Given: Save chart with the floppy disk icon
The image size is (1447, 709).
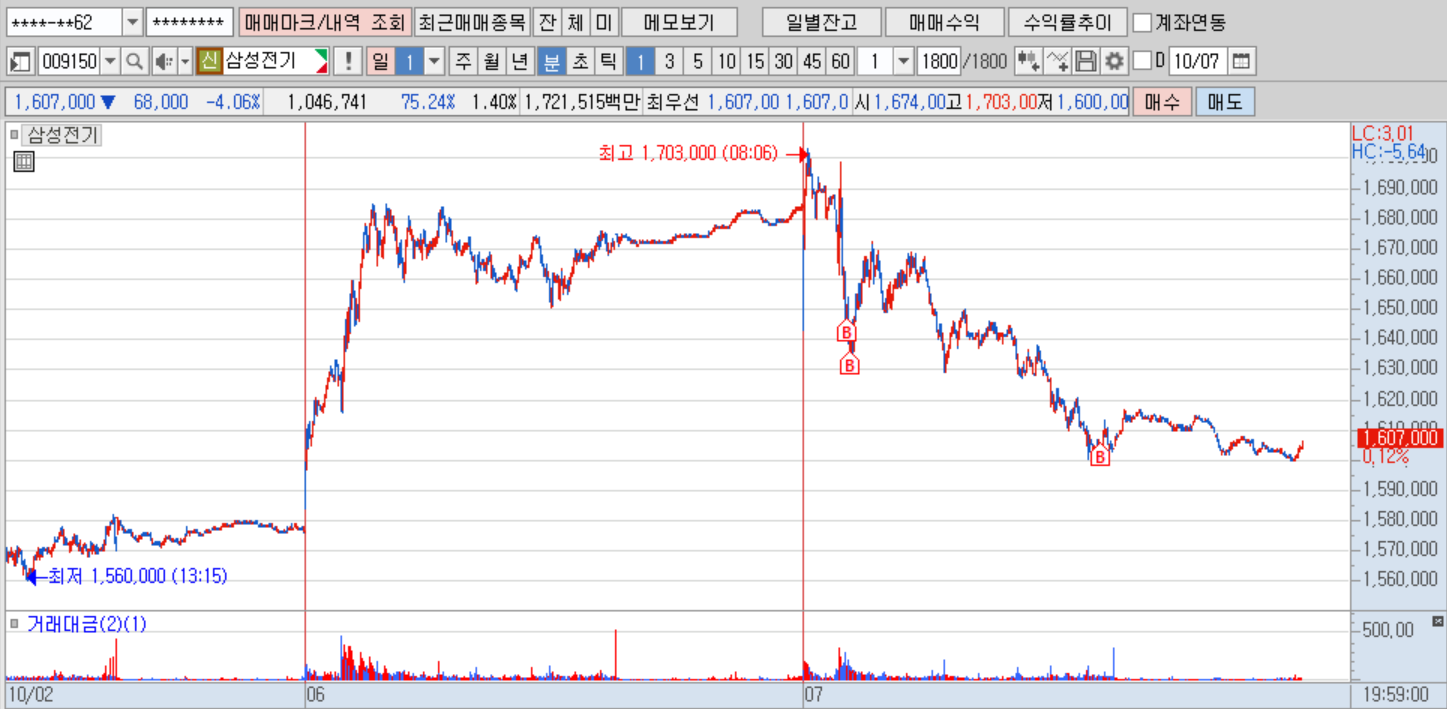Looking at the screenshot, I should point(1085,62).
